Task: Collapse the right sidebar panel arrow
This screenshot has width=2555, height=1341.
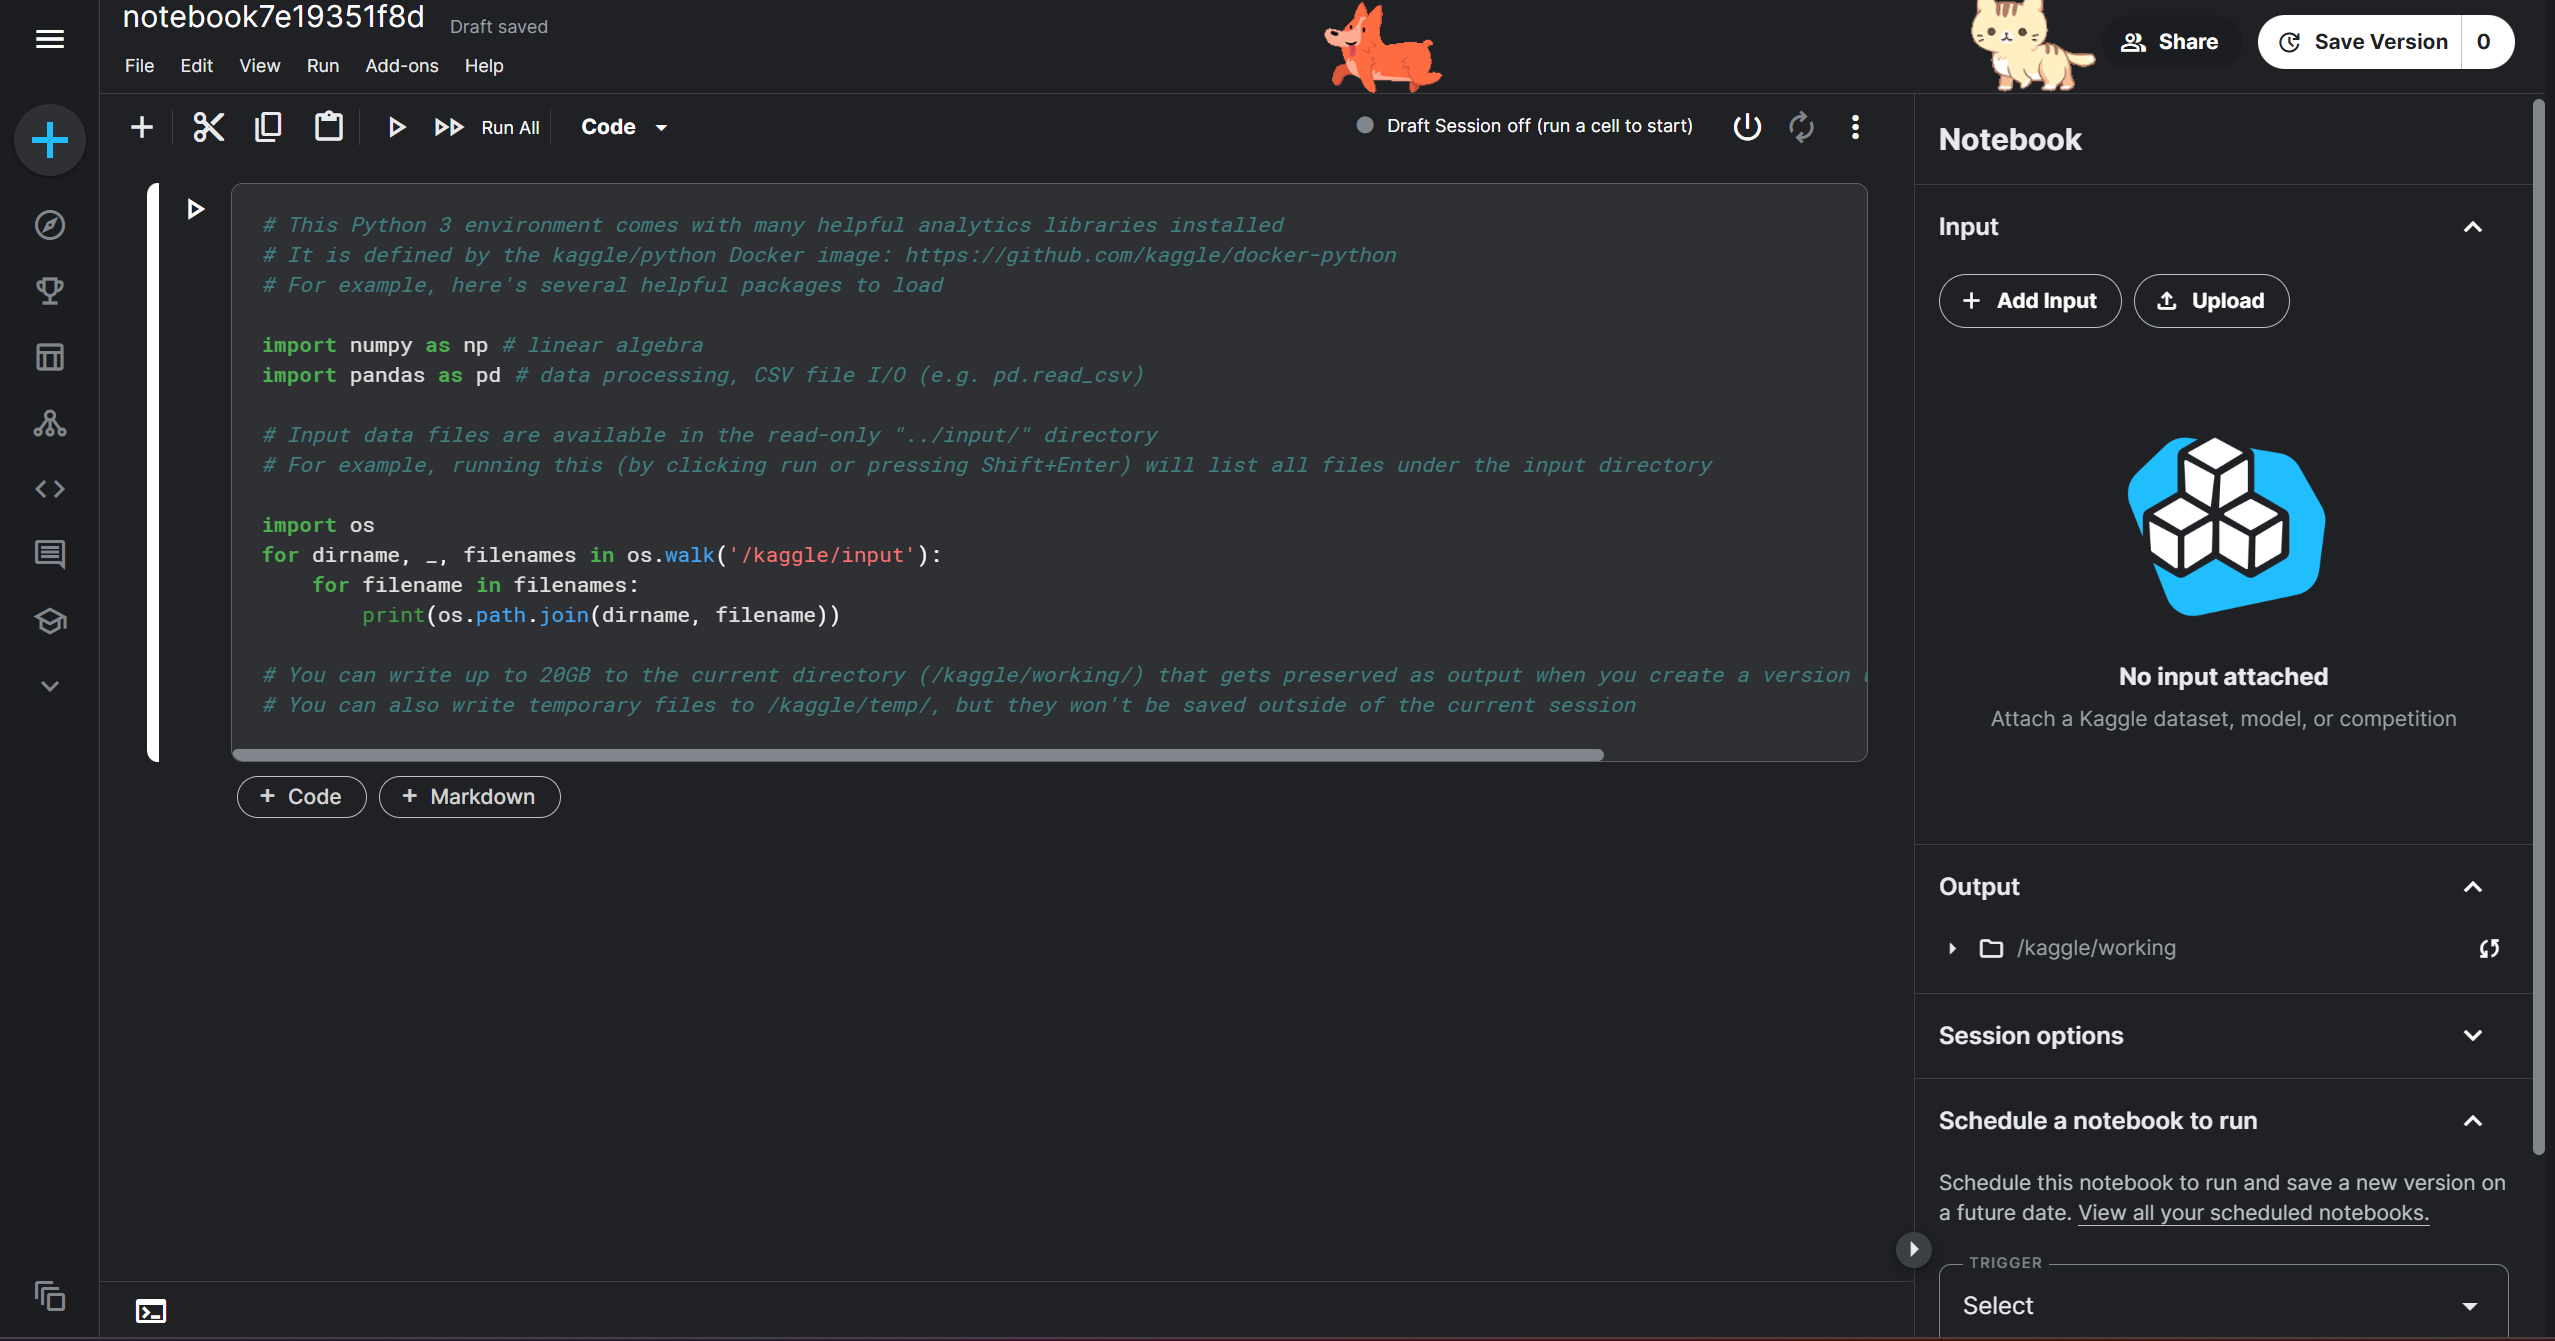Action: tap(1913, 1249)
